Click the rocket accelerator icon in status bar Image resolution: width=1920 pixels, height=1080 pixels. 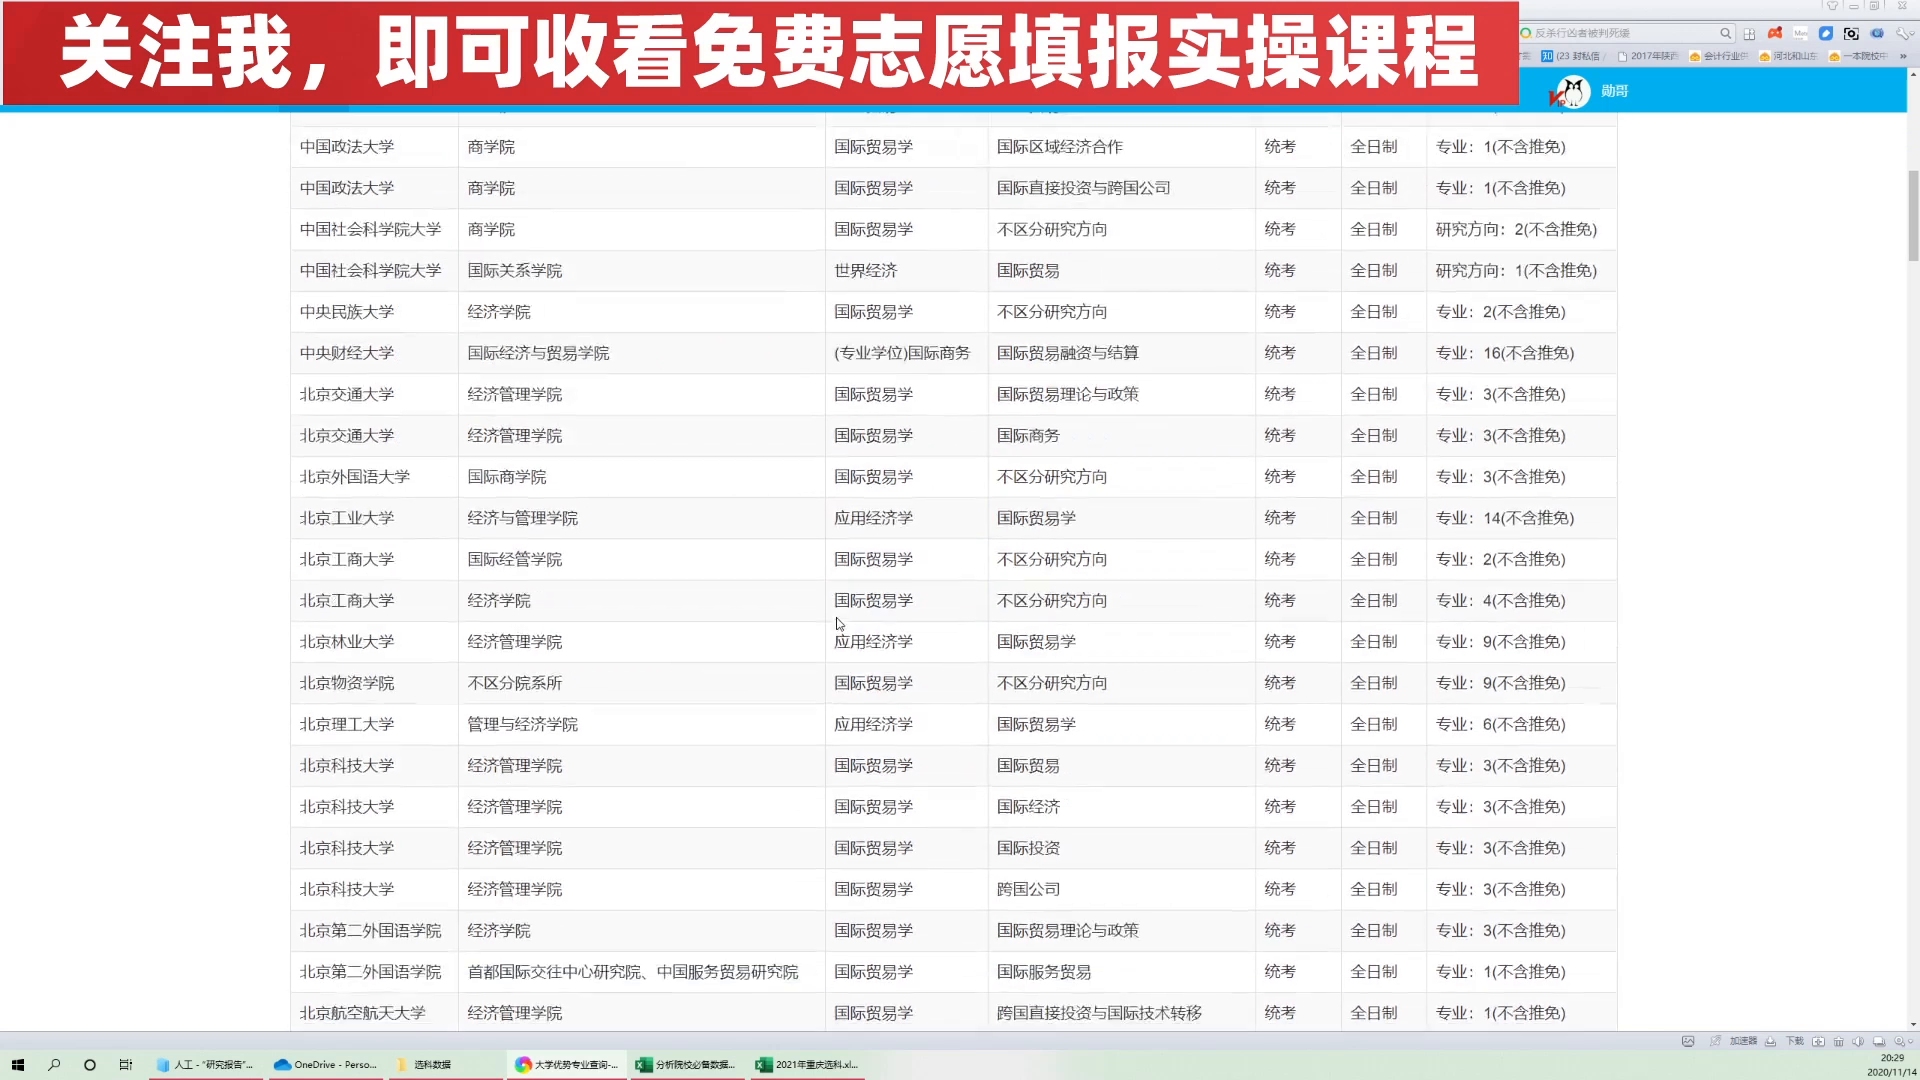coord(1715,1041)
